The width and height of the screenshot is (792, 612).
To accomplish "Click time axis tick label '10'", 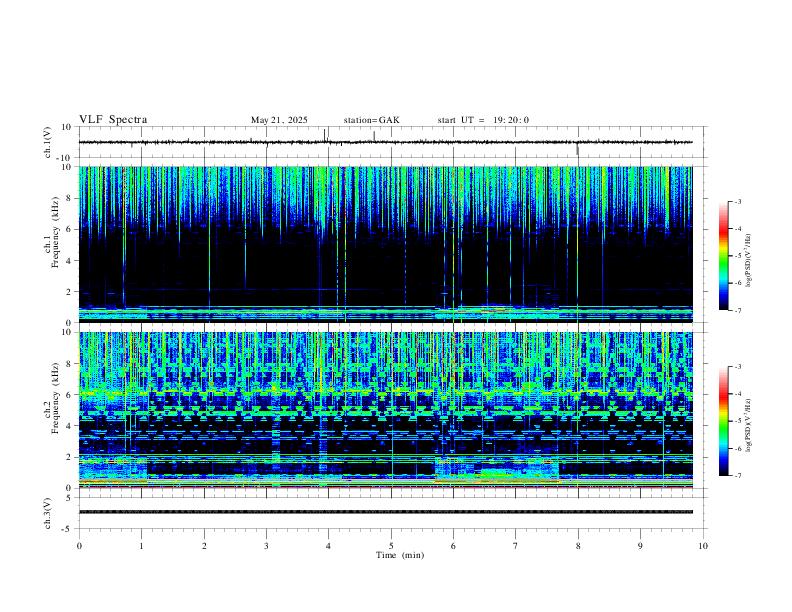I will (703, 546).
